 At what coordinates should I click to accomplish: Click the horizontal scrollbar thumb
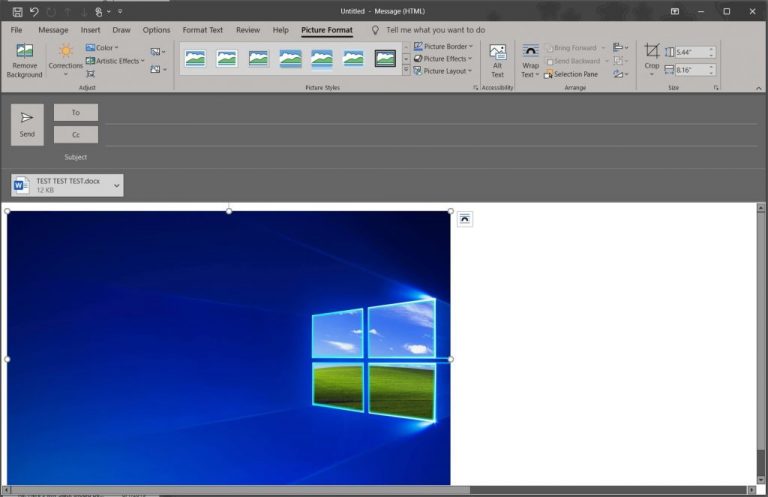point(240,490)
